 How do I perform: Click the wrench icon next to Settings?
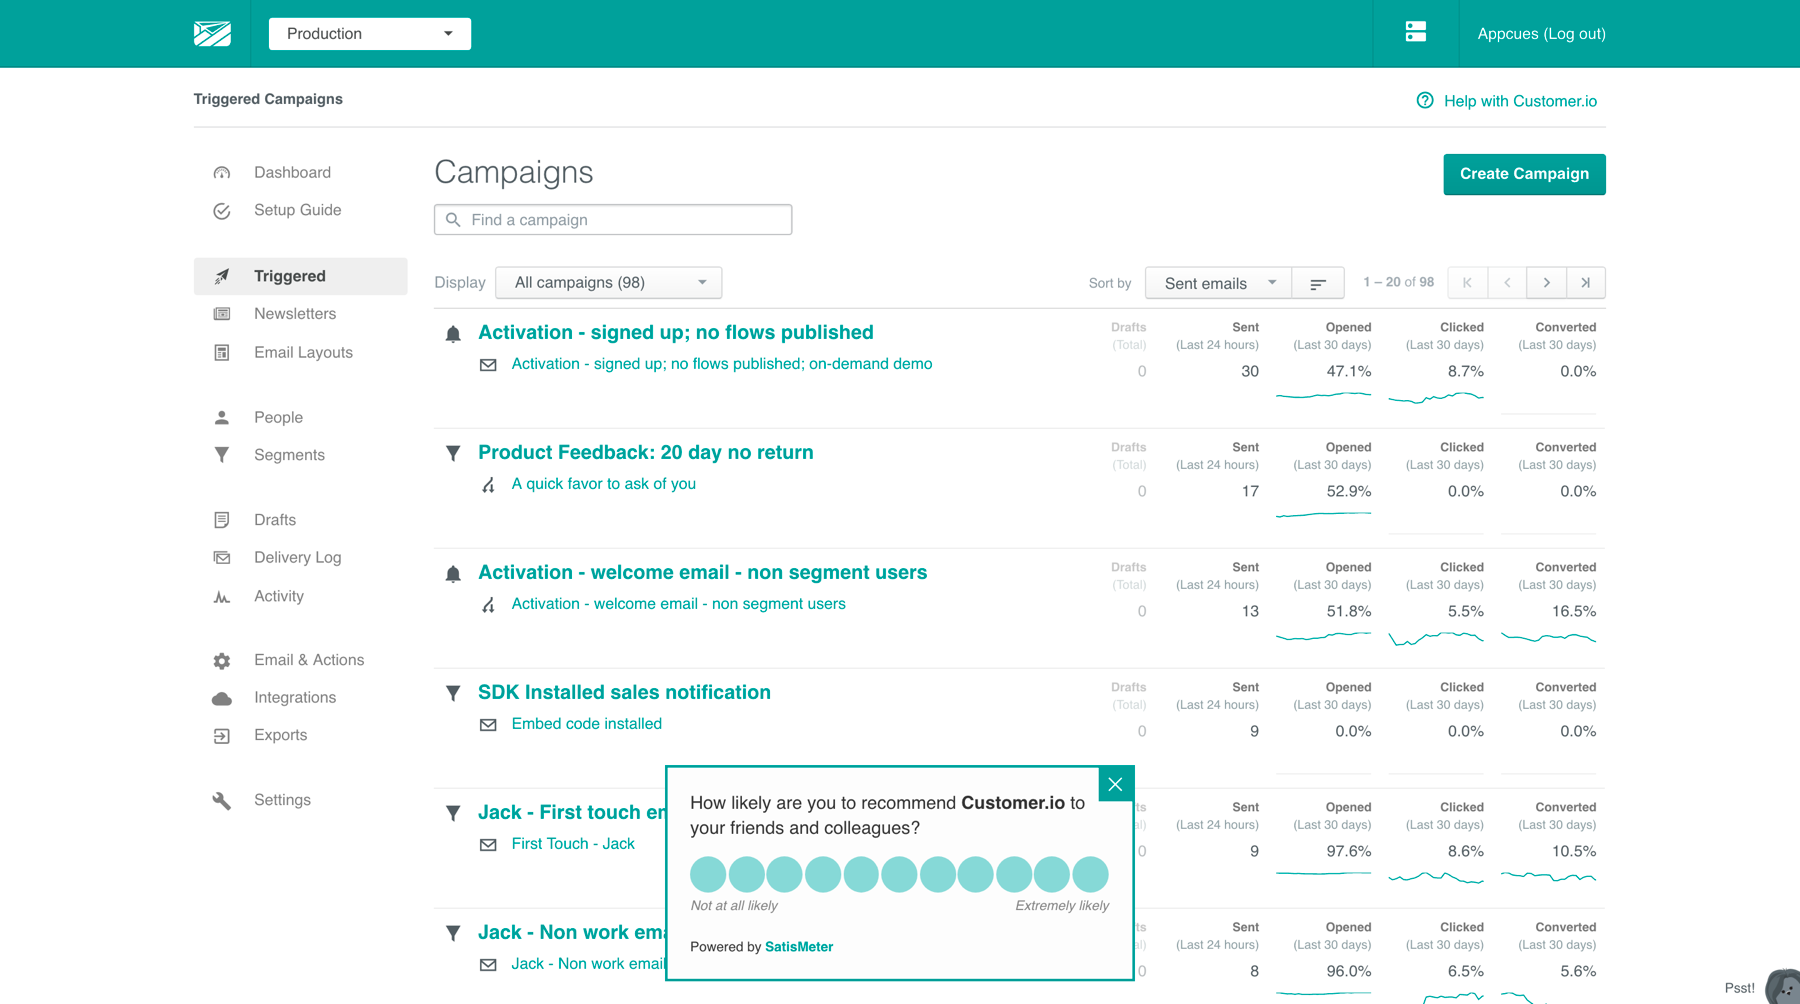click(x=221, y=800)
